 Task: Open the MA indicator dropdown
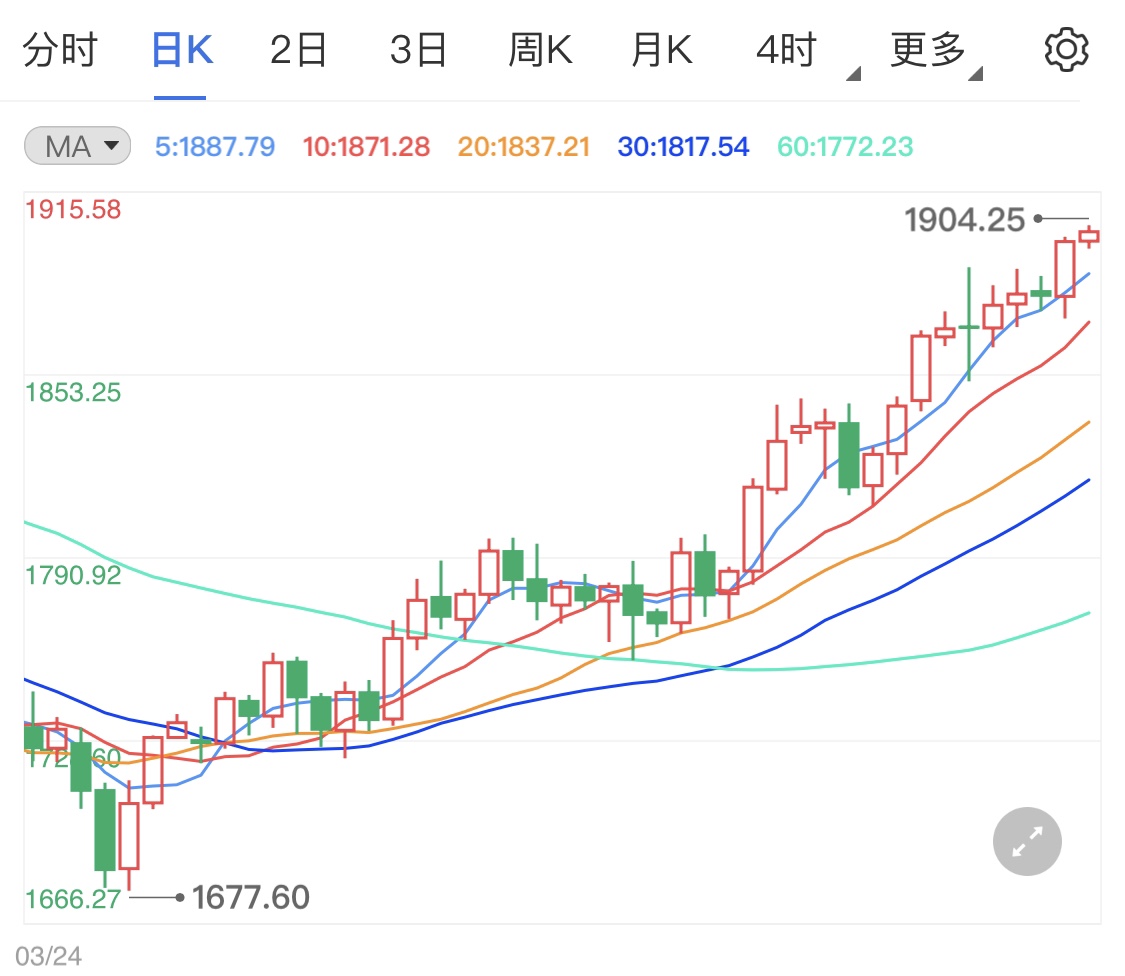click(x=77, y=146)
